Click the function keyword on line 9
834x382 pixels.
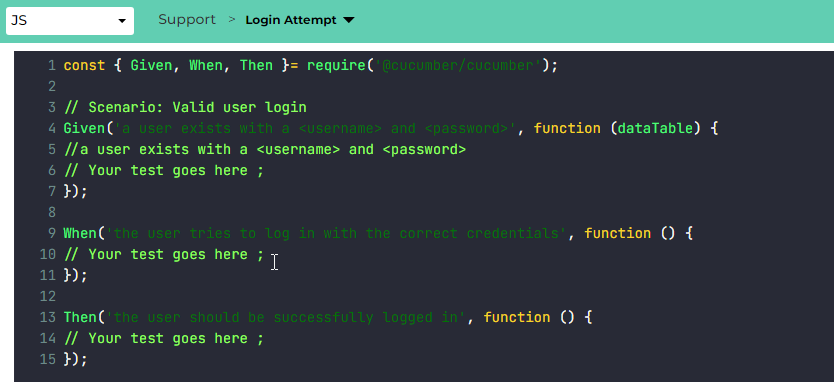618,233
